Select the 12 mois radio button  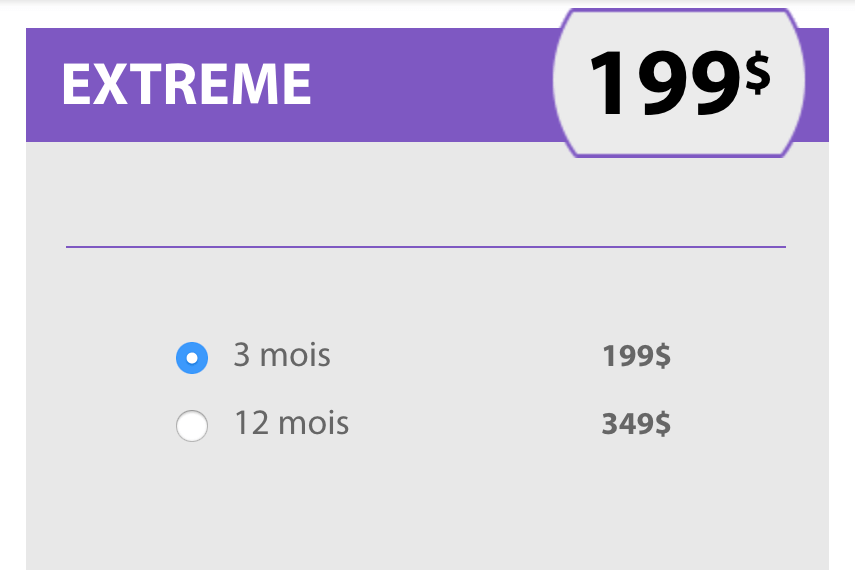tap(191, 426)
